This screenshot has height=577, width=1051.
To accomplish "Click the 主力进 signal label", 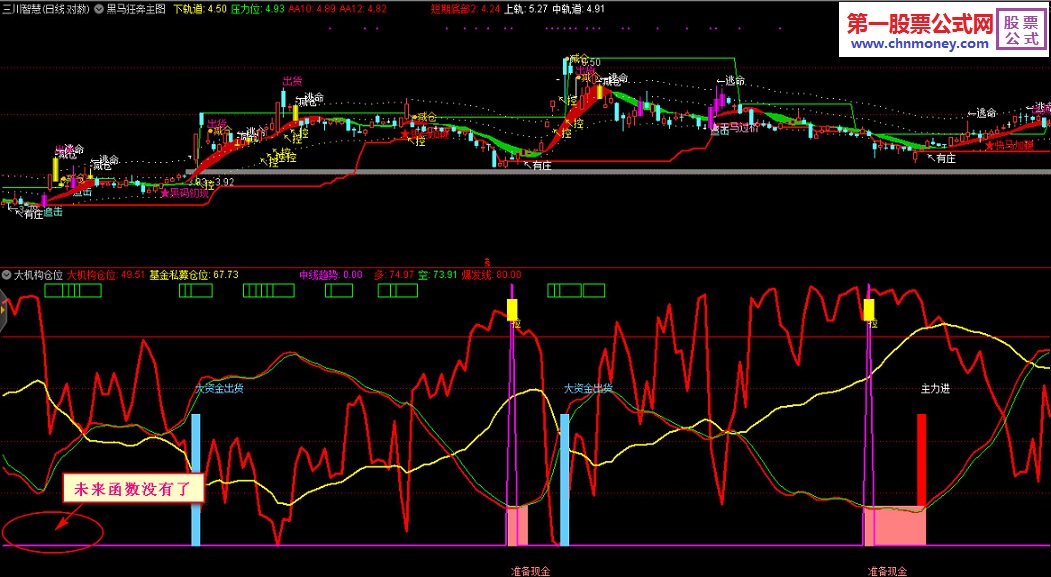I will point(935,389).
